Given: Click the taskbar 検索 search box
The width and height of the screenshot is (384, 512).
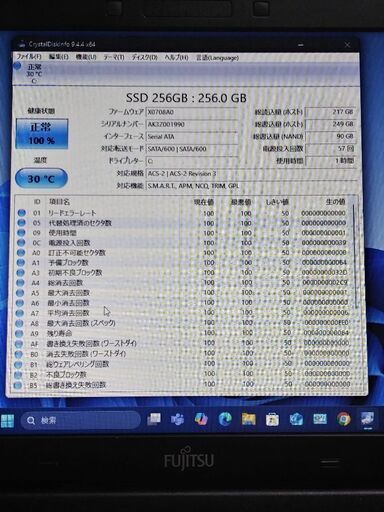Looking at the screenshot, I should coord(81,420).
